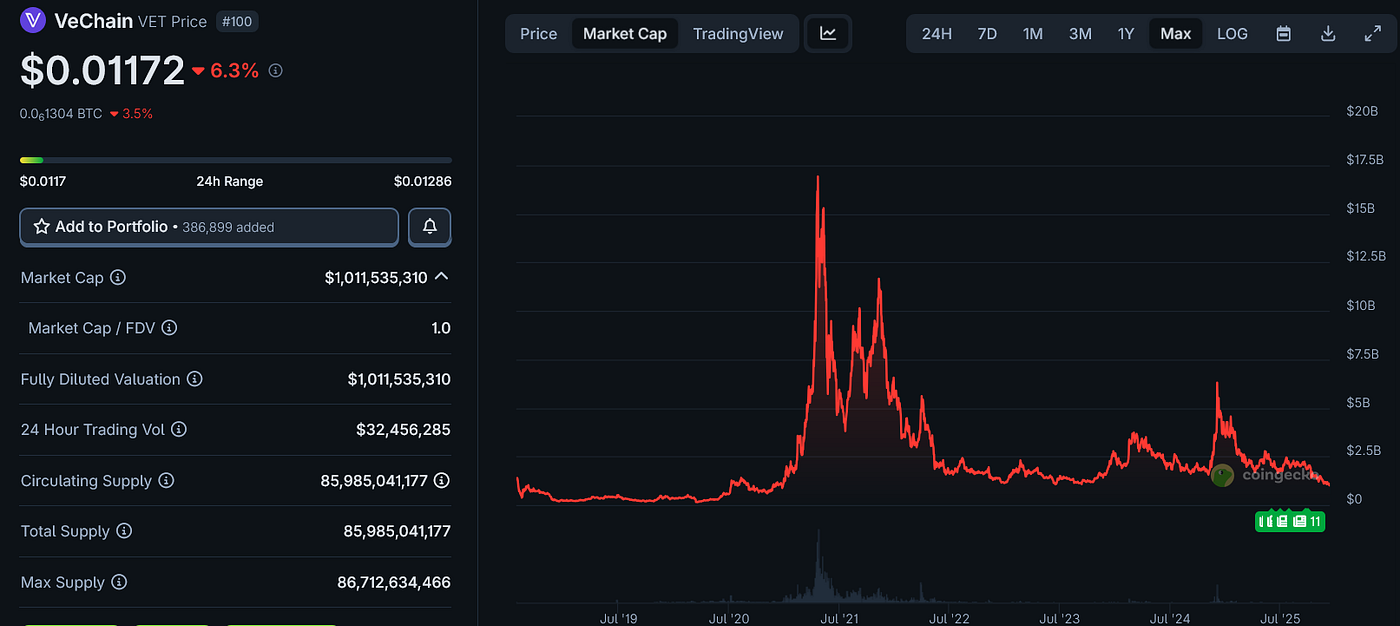Image resolution: width=1400 pixels, height=626 pixels.
Task: Switch to TradingView chart tab
Action: pyautogui.click(x=738, y=33)
